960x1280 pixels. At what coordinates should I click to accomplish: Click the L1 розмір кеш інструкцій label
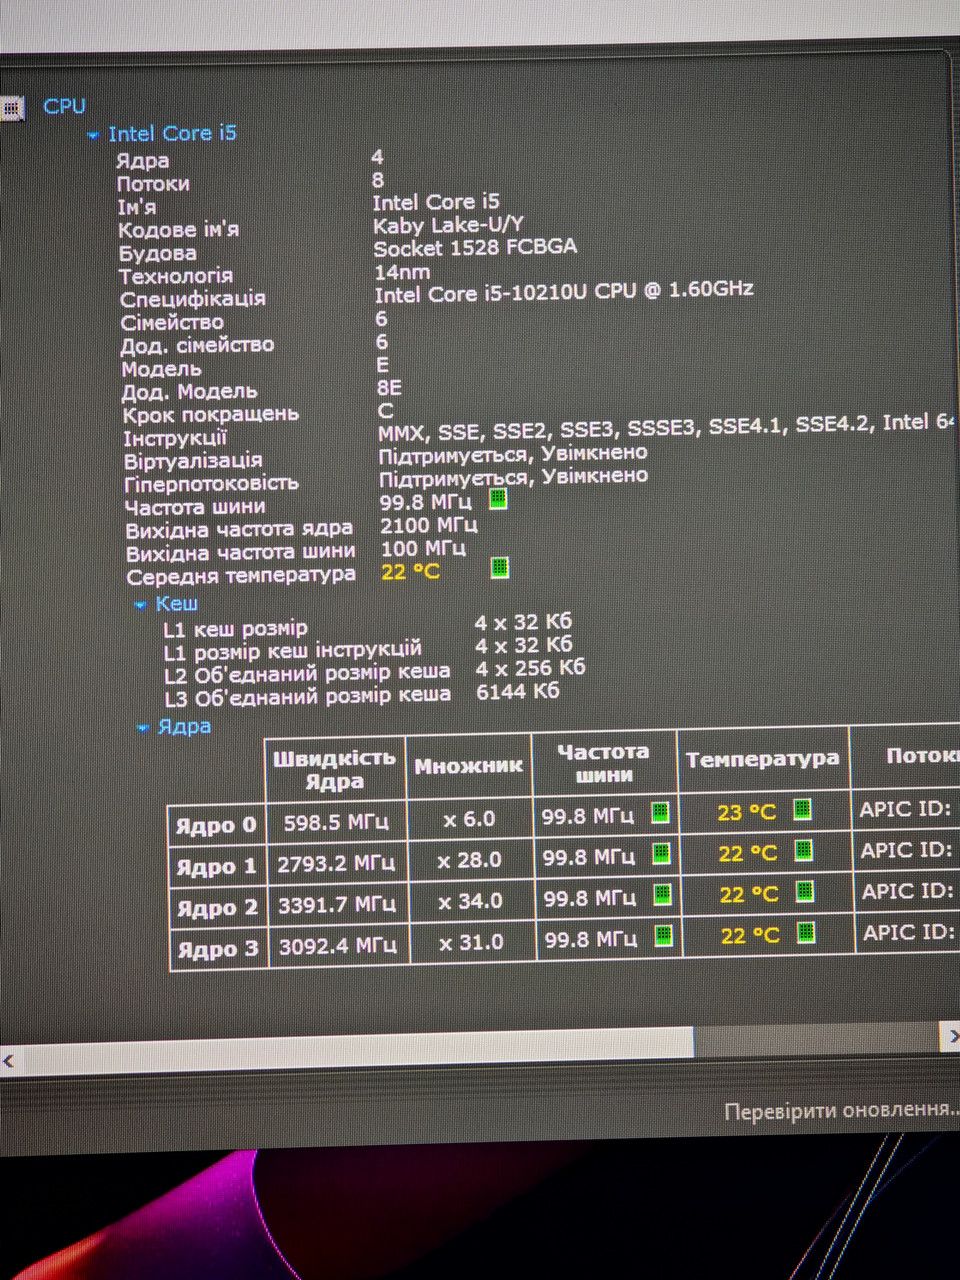point(292,652)
